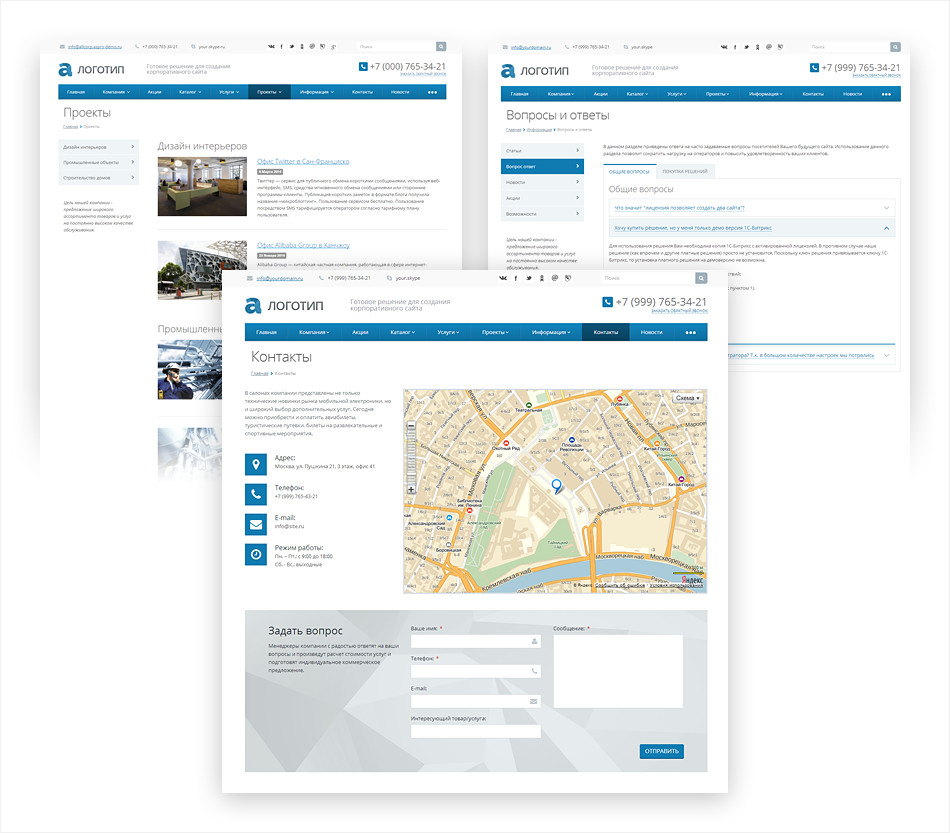Click the blue location pin on the map

click(x=557, y=485)
